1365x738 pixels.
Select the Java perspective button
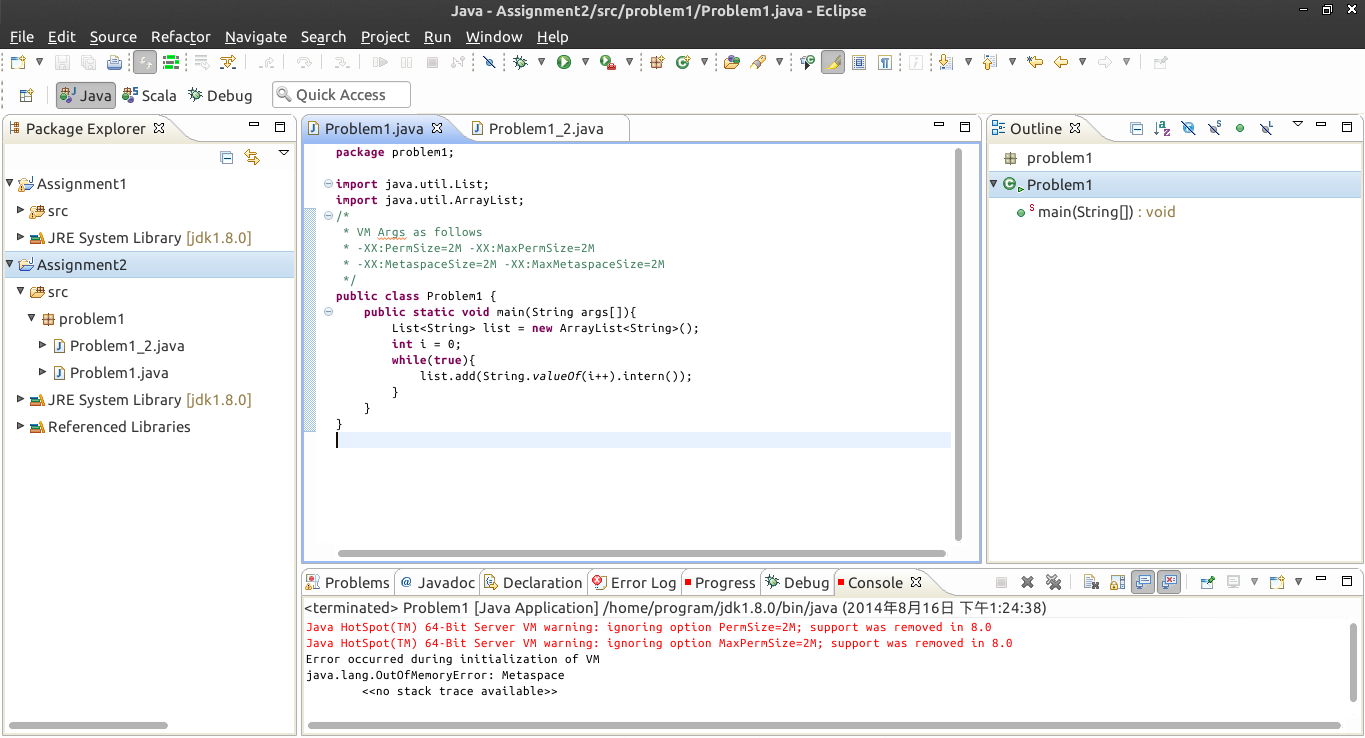pyautogui.click(x=85, y=95)
